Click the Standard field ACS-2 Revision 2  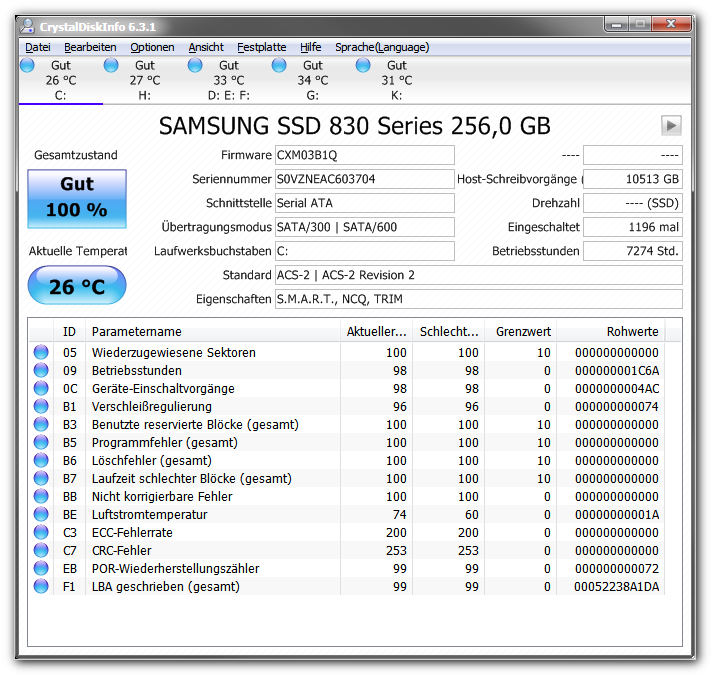pyautogui.click(x=478, y=275)
